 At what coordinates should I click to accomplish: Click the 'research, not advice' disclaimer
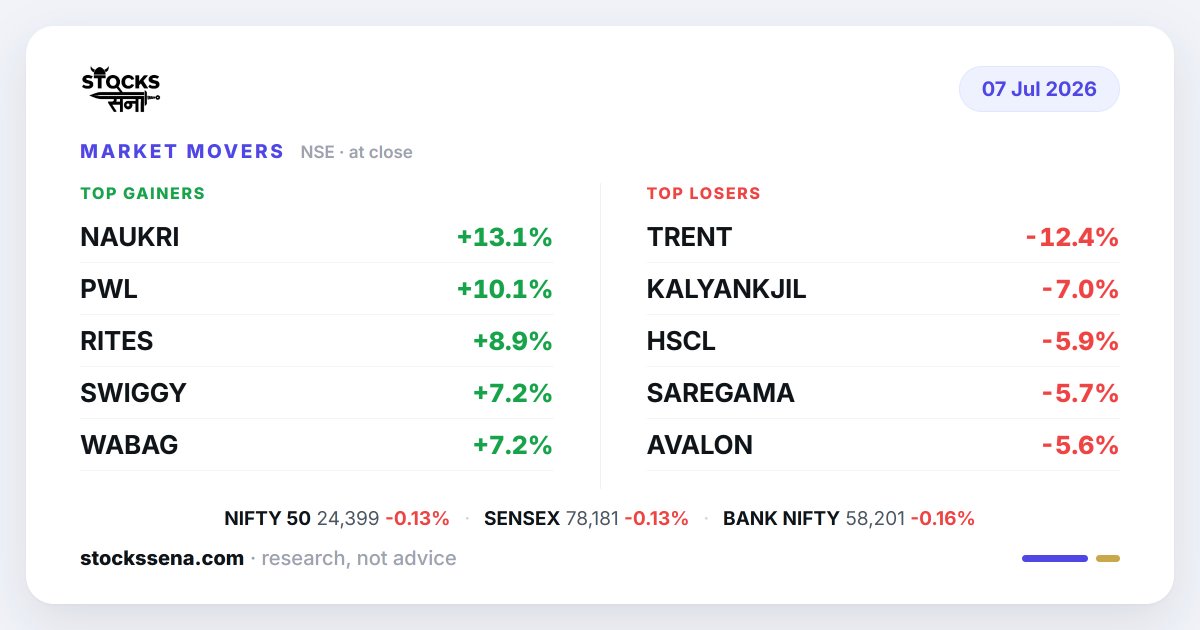coord(359,559)
